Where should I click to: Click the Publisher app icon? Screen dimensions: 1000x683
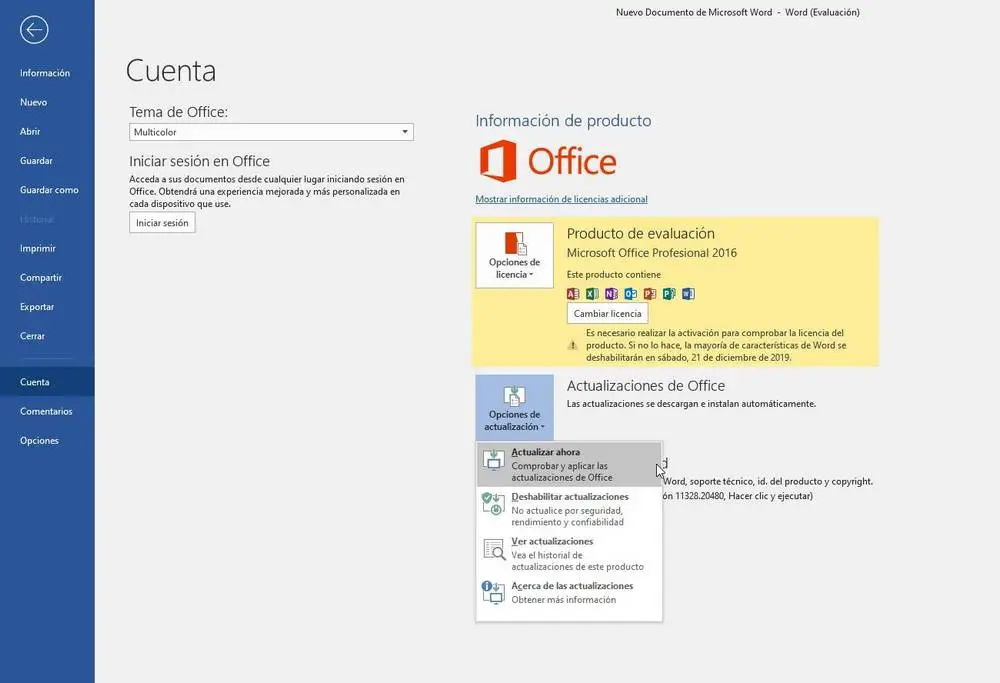click(x=668, y=293)
